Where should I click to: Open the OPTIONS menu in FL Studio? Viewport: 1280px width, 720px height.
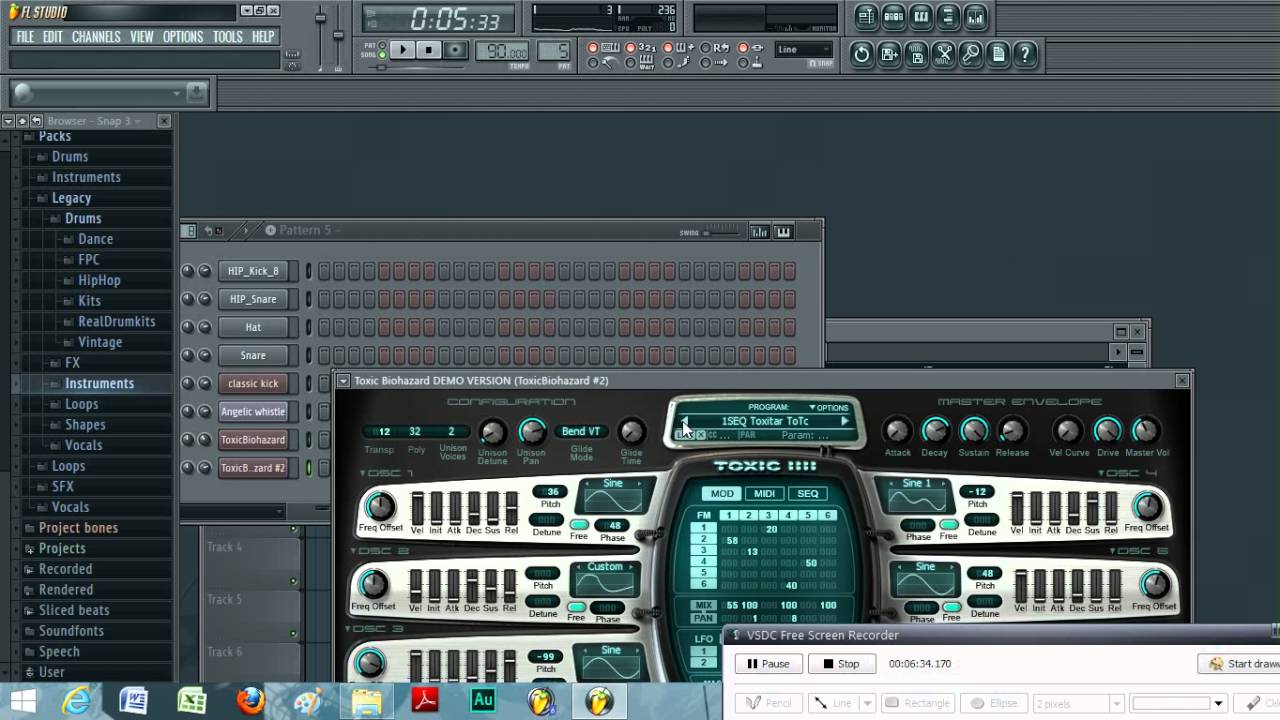click(x=183, y=37)
